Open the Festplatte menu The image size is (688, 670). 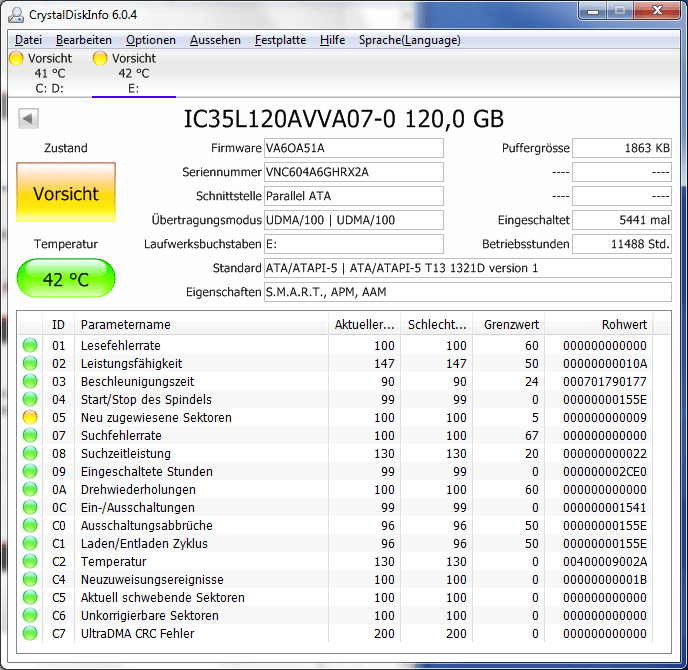tap(280, 40)
